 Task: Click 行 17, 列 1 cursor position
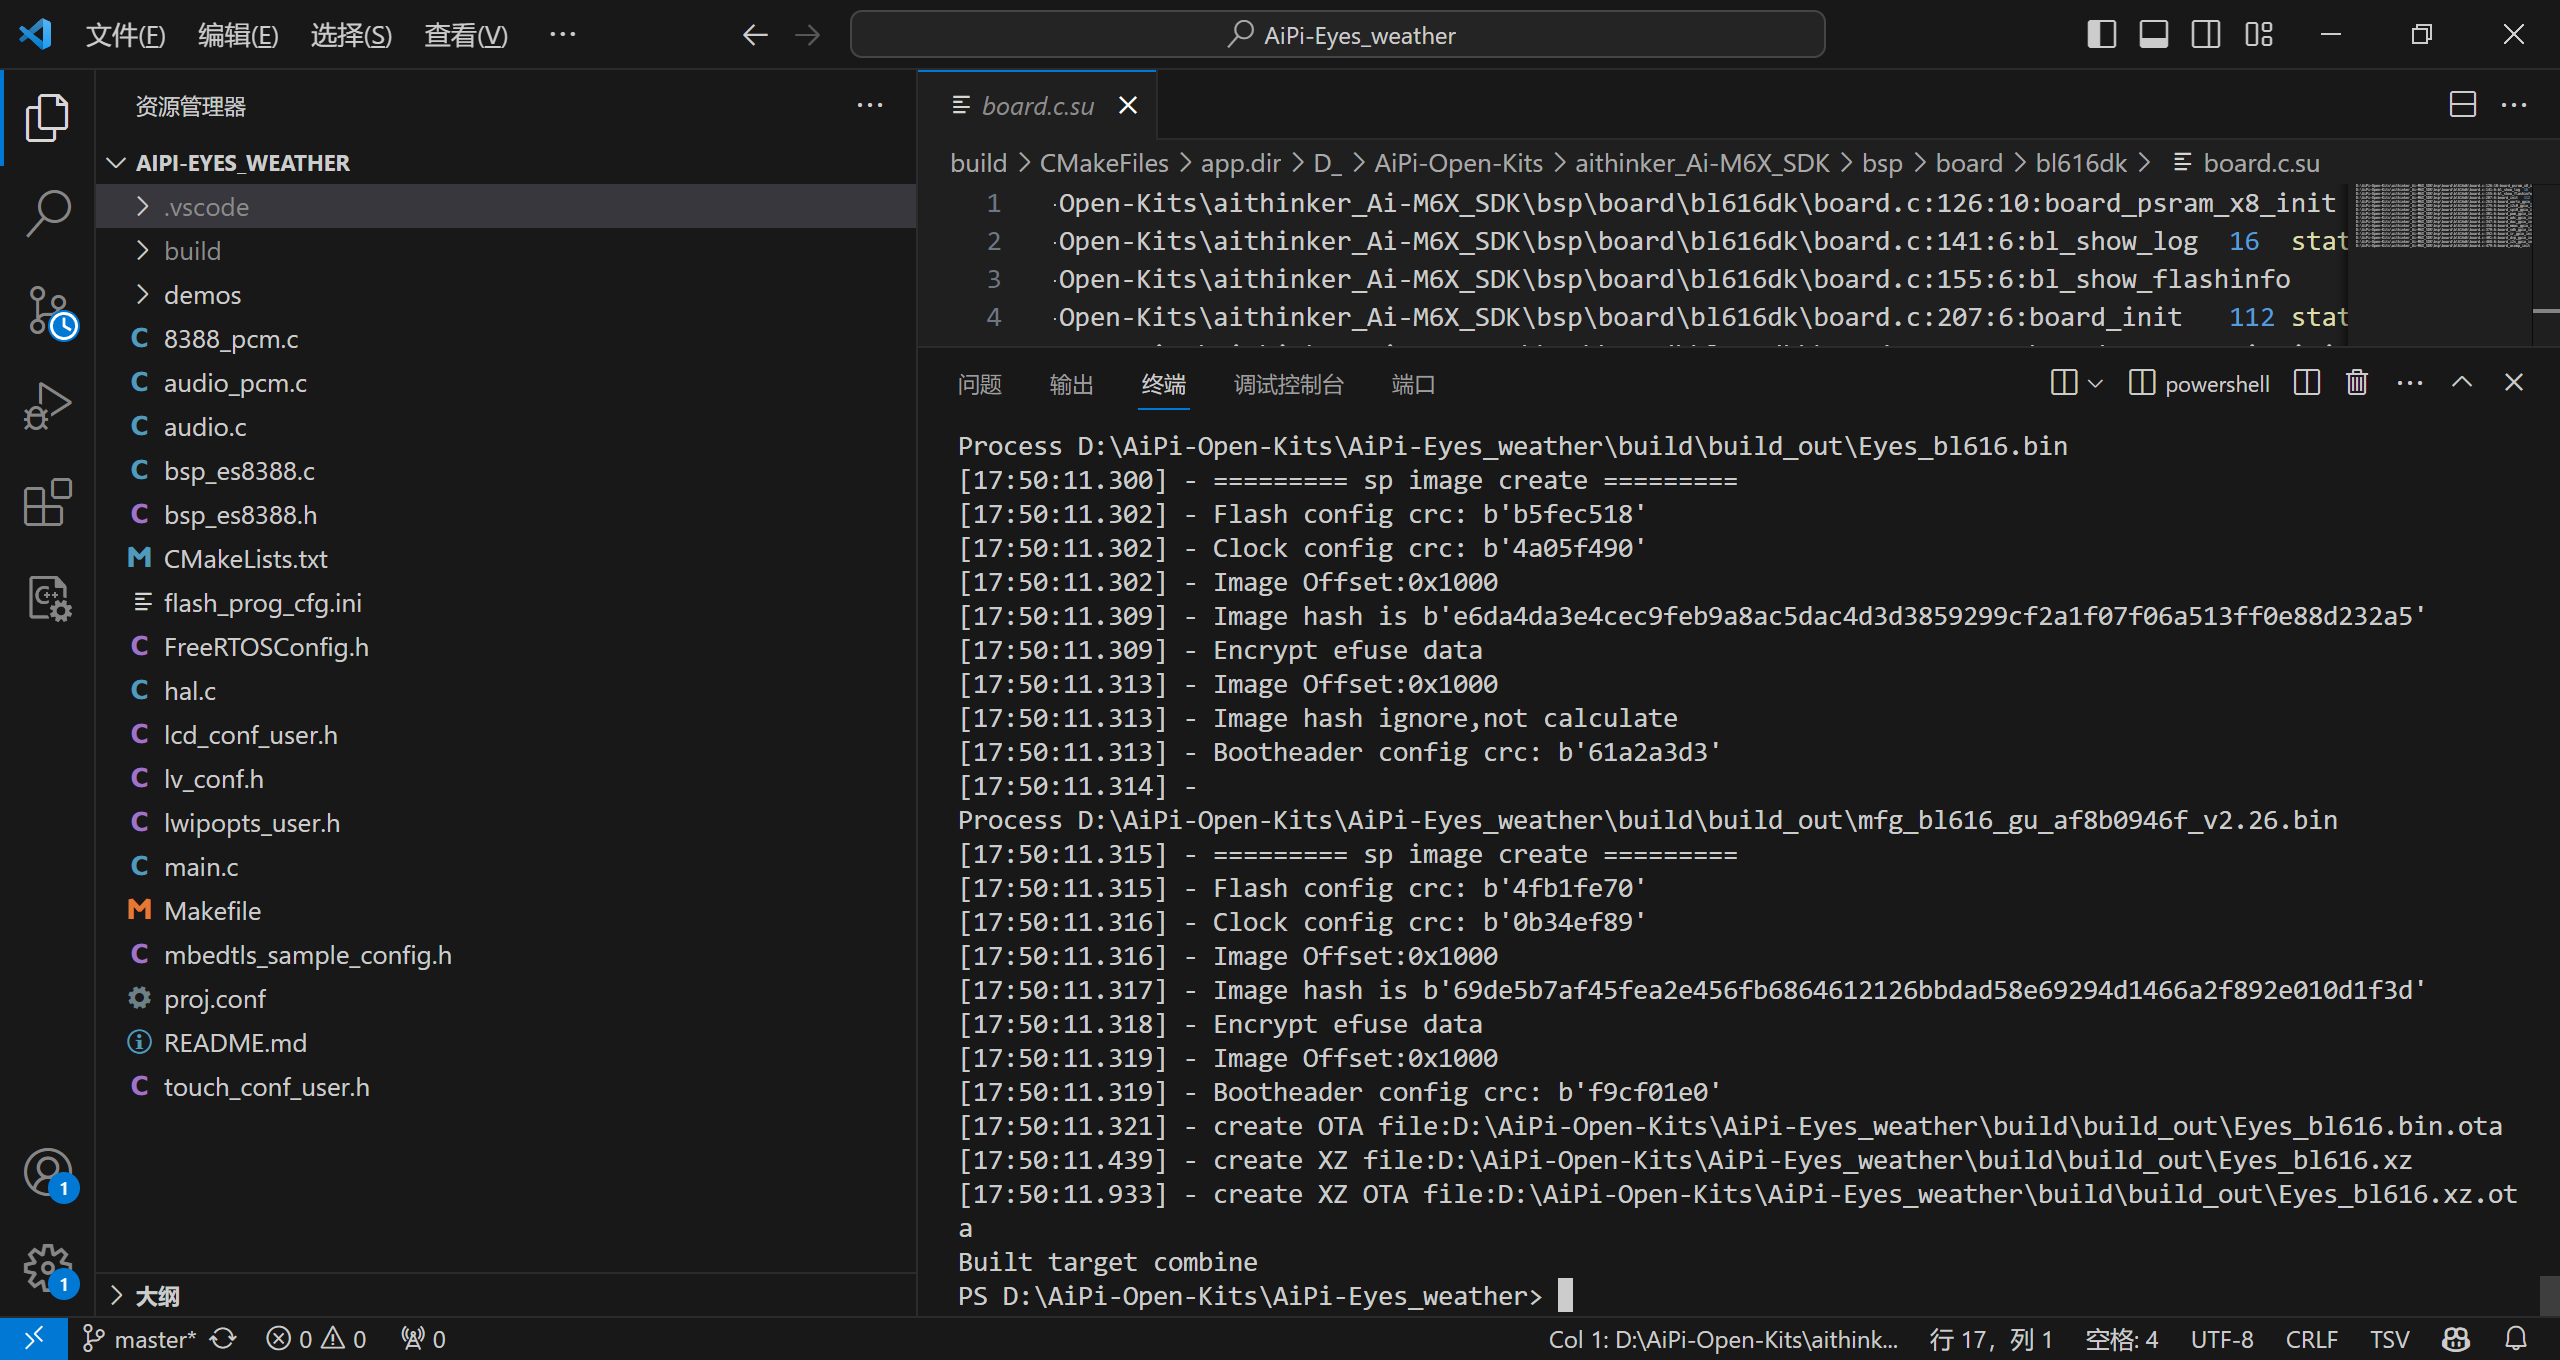1990,1338
